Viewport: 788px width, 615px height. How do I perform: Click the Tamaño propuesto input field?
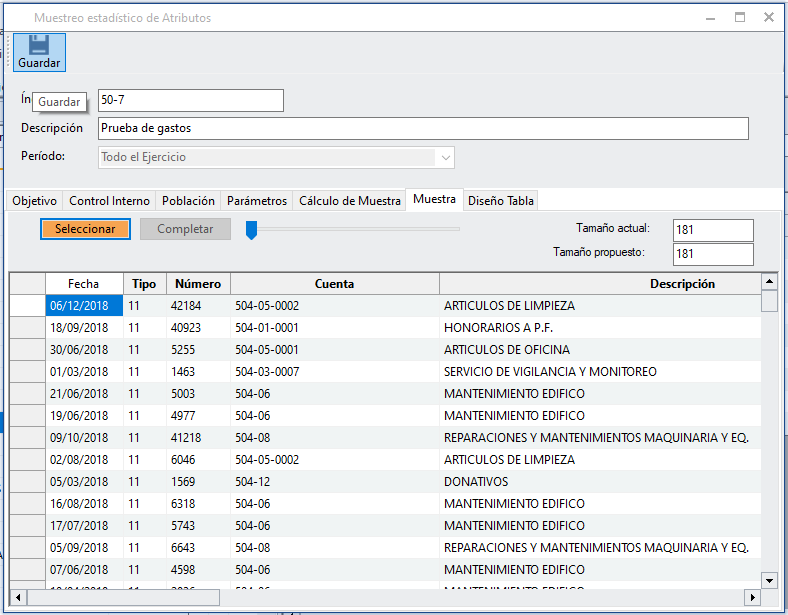(712, 254)
